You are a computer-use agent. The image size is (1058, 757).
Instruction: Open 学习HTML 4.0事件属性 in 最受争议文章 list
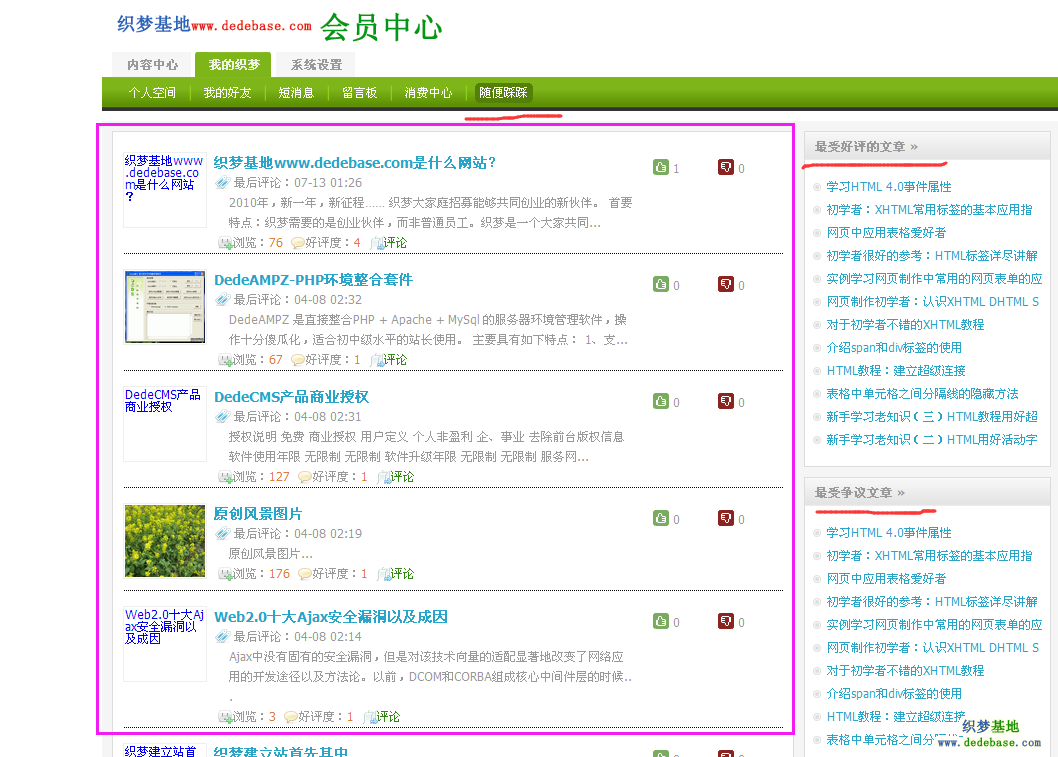click(889, 533)
